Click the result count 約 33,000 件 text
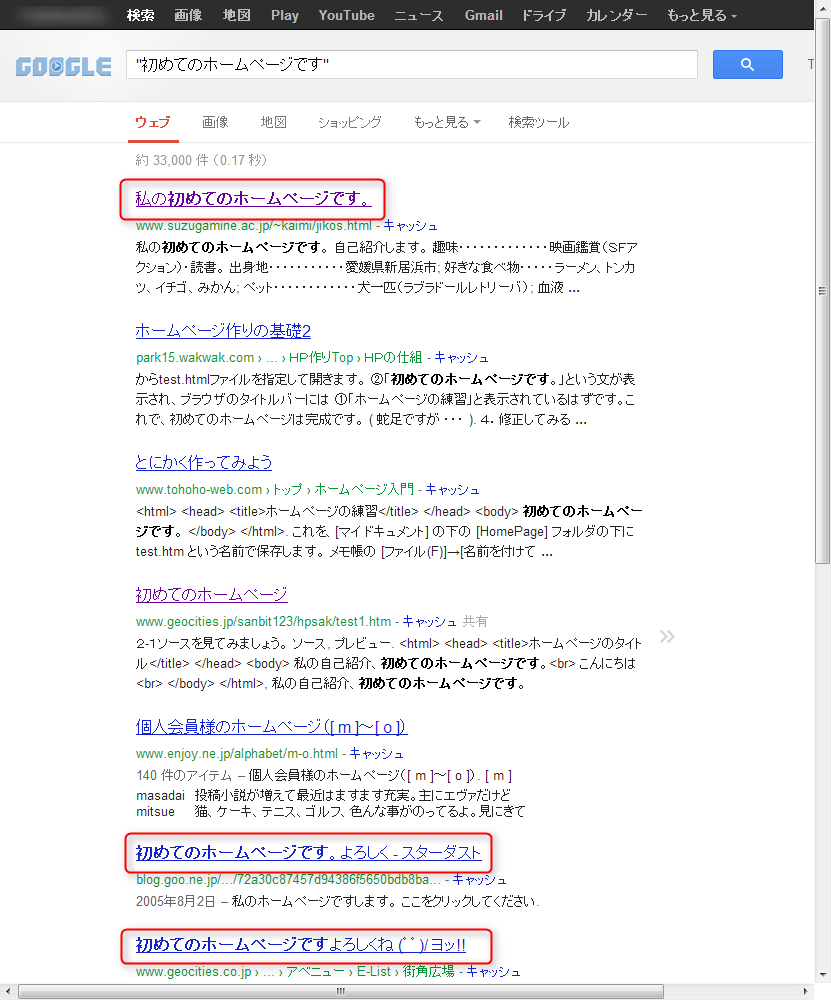Screen dimensions: 831x1000 point(173,160)
